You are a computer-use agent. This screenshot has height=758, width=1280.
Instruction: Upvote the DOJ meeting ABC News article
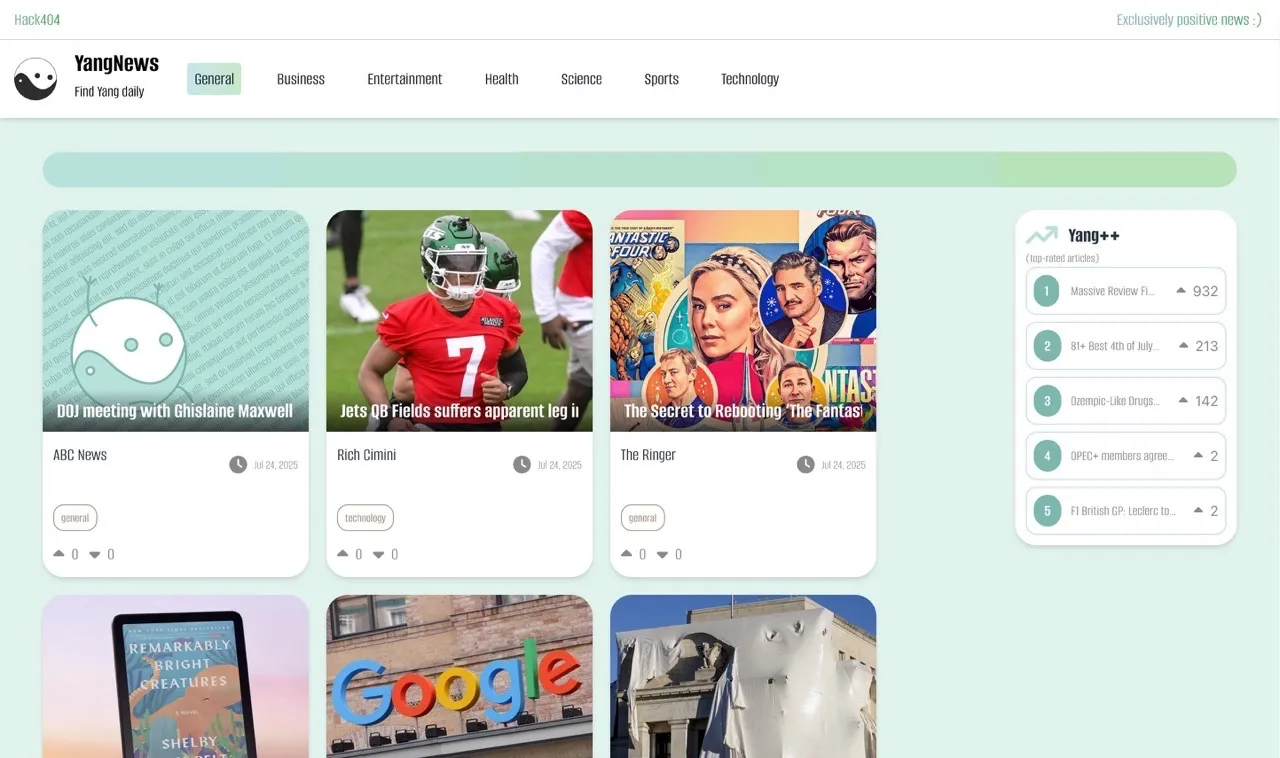59,554
